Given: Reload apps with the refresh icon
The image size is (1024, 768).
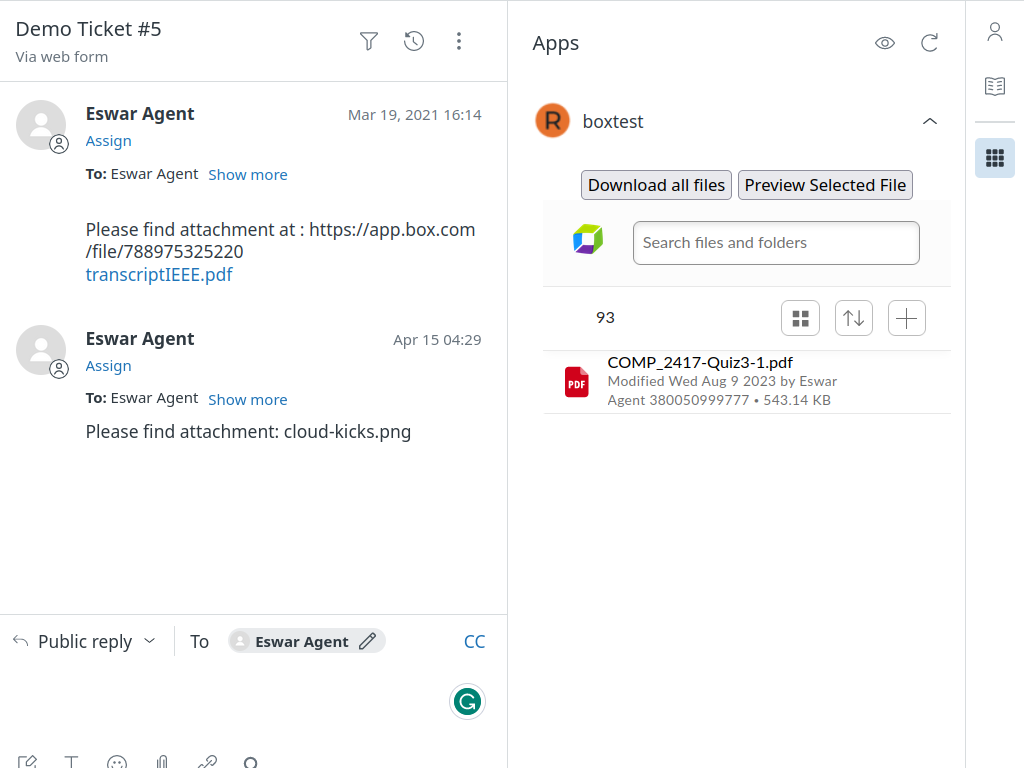Looking at the screenshot, I should point(929,43).
